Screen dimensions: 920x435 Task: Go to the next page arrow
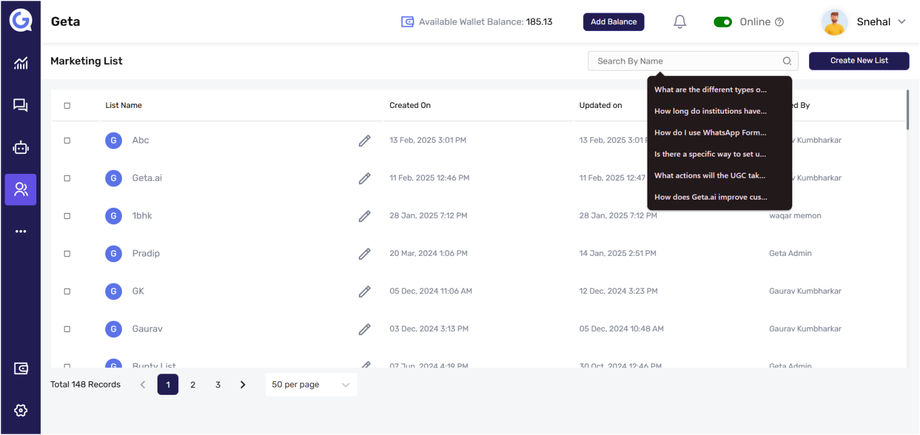(243, 385)
